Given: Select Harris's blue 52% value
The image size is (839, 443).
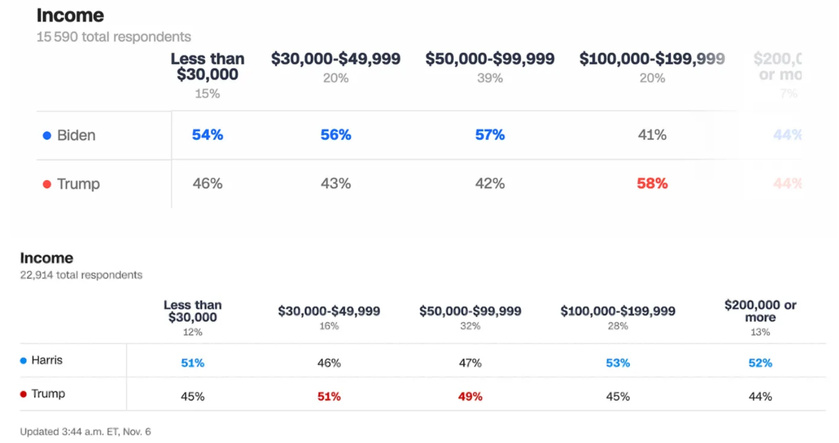Looking at the screenshot, I should (x=760, y=363).
